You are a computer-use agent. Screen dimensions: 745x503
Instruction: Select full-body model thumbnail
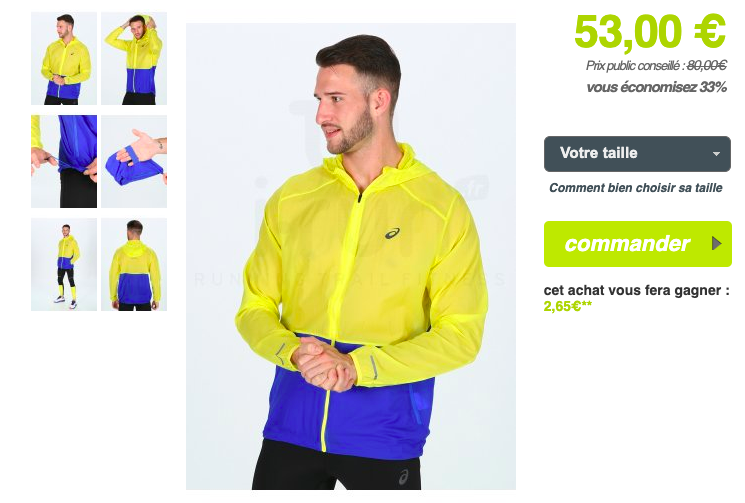pyautogui.click(x=64, y=265)
